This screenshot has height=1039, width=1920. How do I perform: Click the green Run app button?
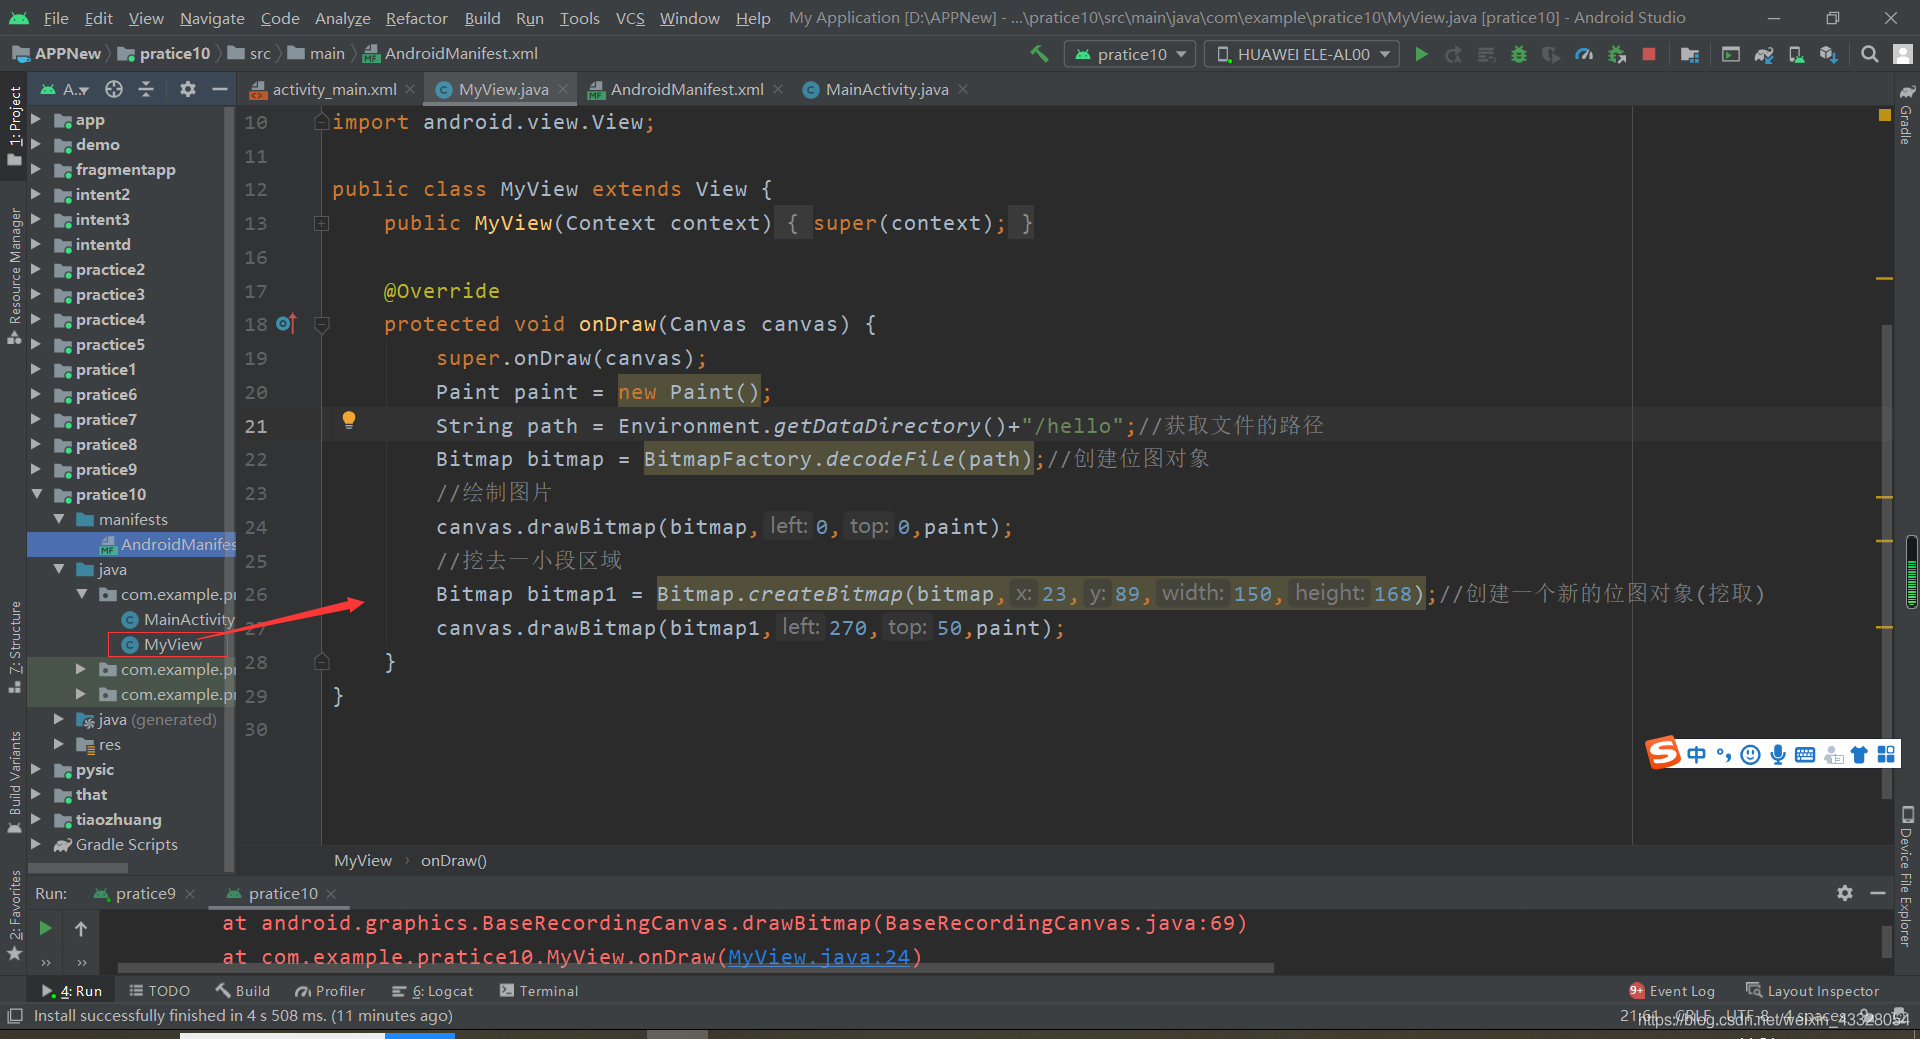(x=1421, y=54)
